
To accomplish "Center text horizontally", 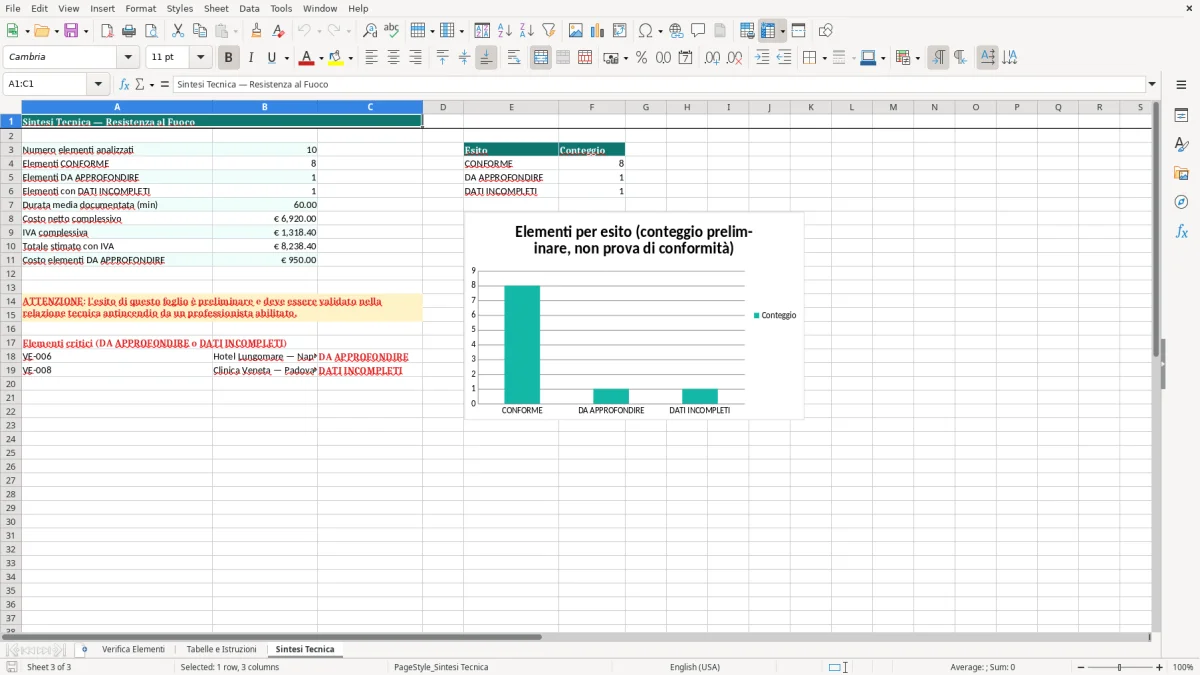I will pyautogui.click(x=393, y=58).
